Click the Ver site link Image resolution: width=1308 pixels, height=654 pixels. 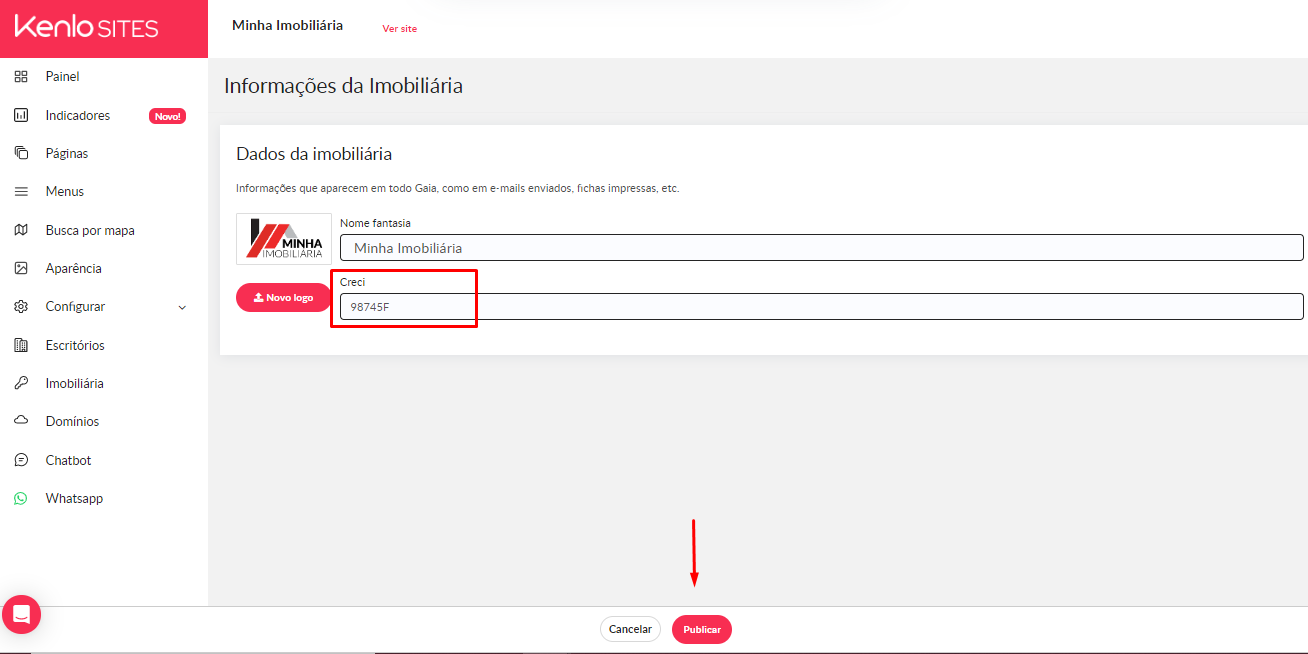[400, 29]
